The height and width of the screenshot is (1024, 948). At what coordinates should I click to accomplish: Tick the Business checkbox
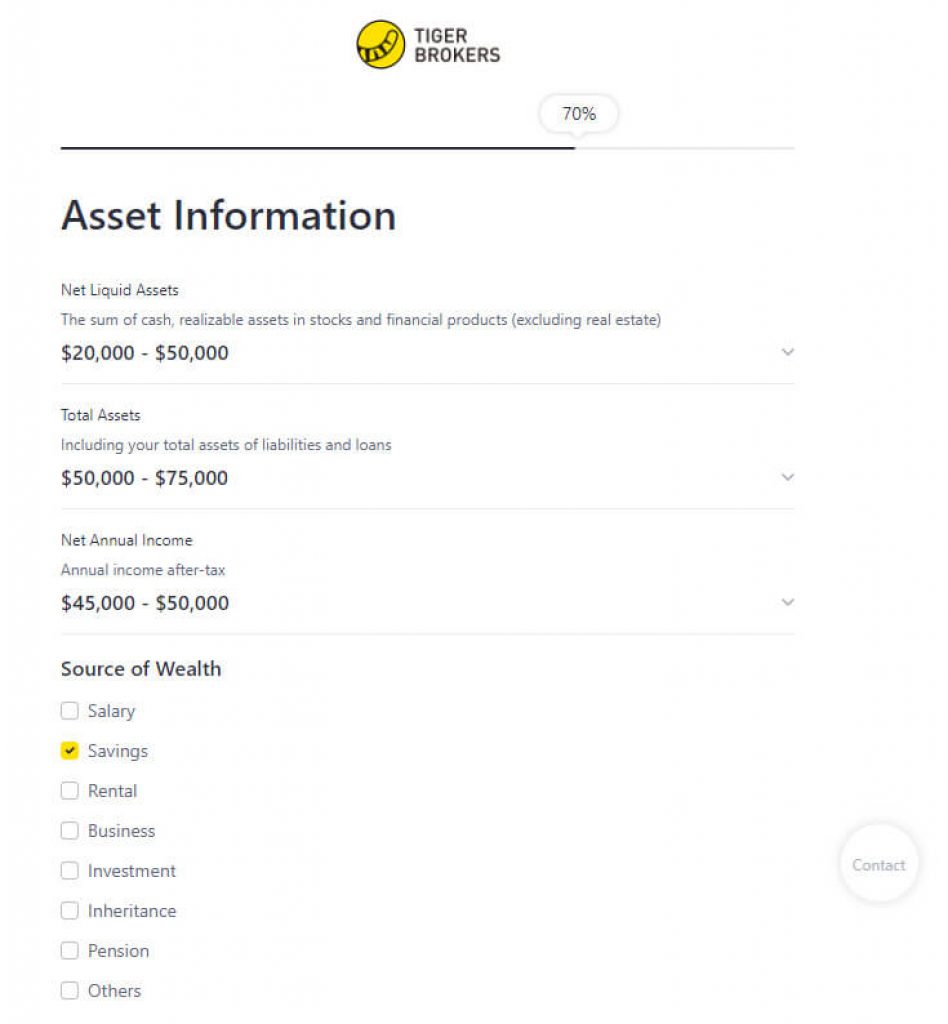[69, 831]
